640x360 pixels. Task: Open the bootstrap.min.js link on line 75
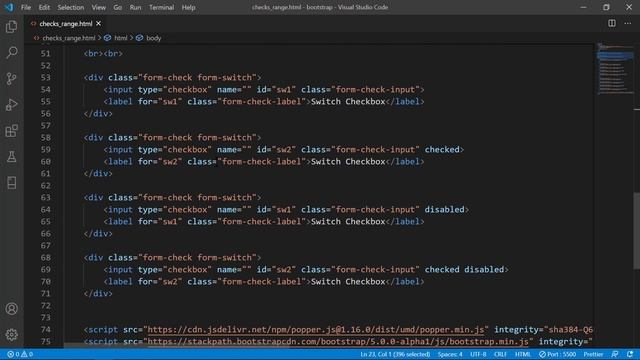pyautogui.click(x=338, y=341)
